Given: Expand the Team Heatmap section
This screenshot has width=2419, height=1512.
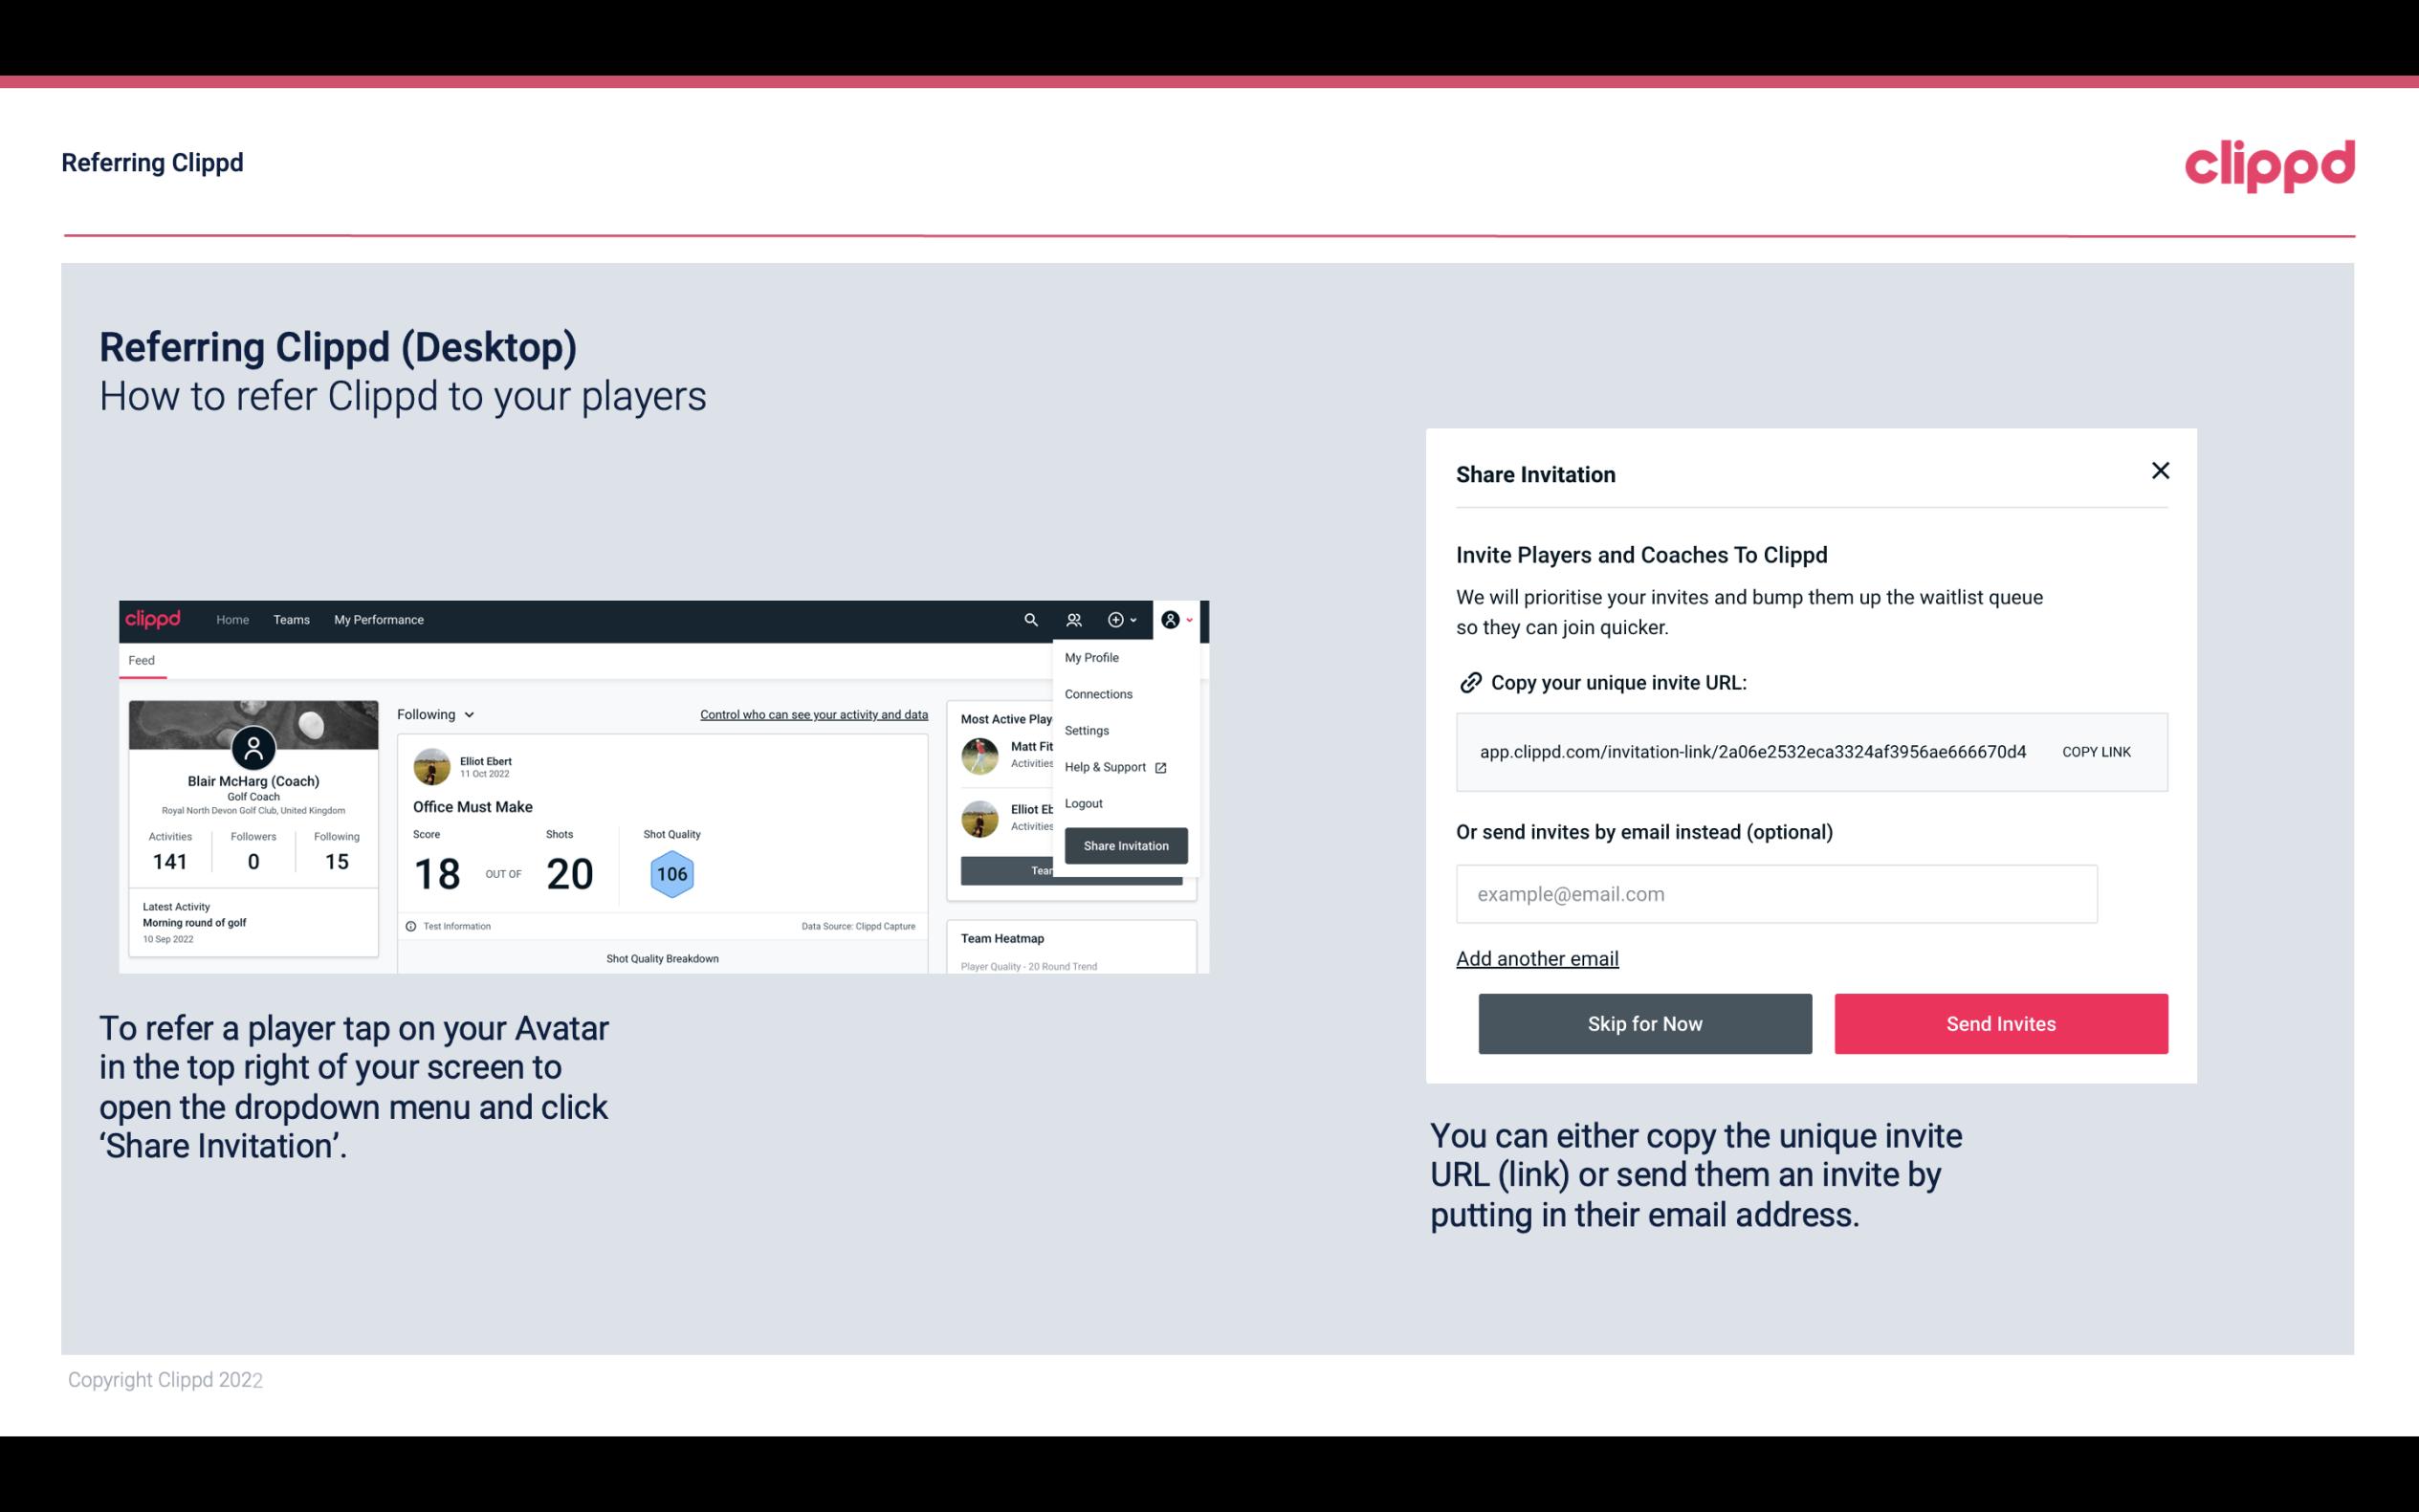Looking at the screenshot, I should (1003, 937).
